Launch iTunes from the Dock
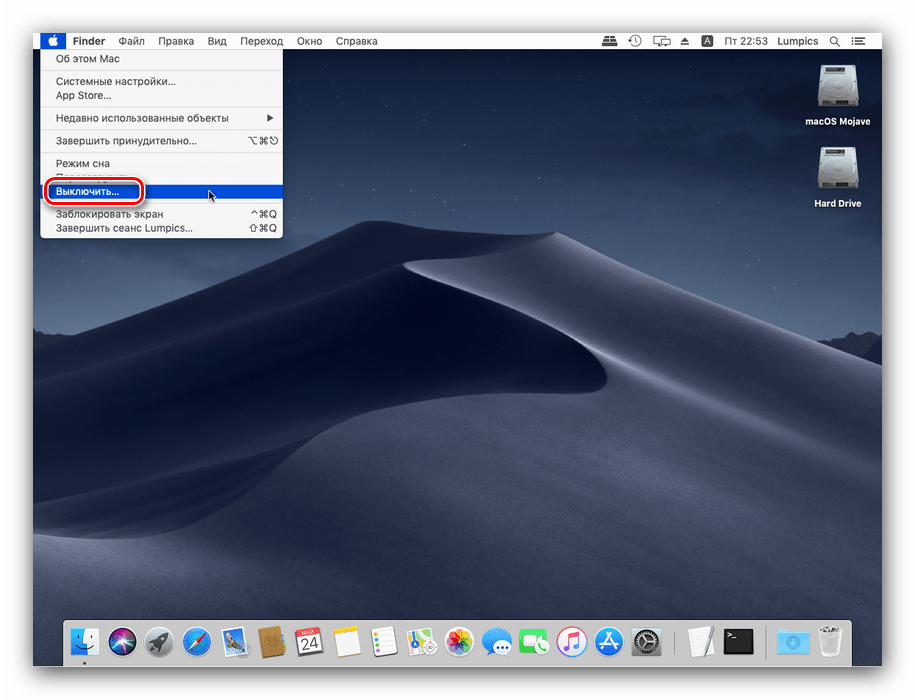This screenshot has height=700, width=915. (571, 641)
